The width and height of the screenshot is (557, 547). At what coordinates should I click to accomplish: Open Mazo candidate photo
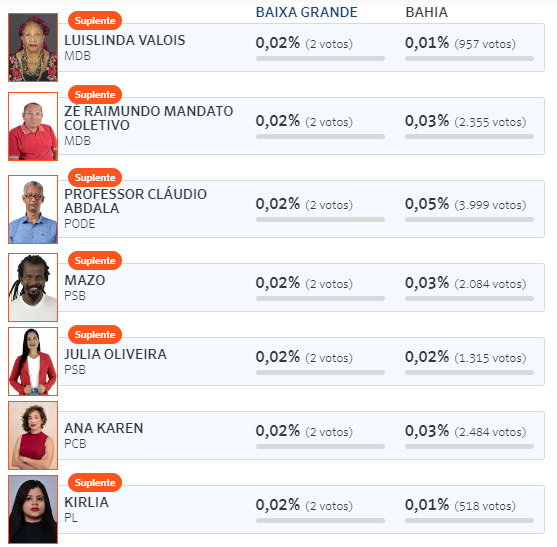[x=33, y=287]
